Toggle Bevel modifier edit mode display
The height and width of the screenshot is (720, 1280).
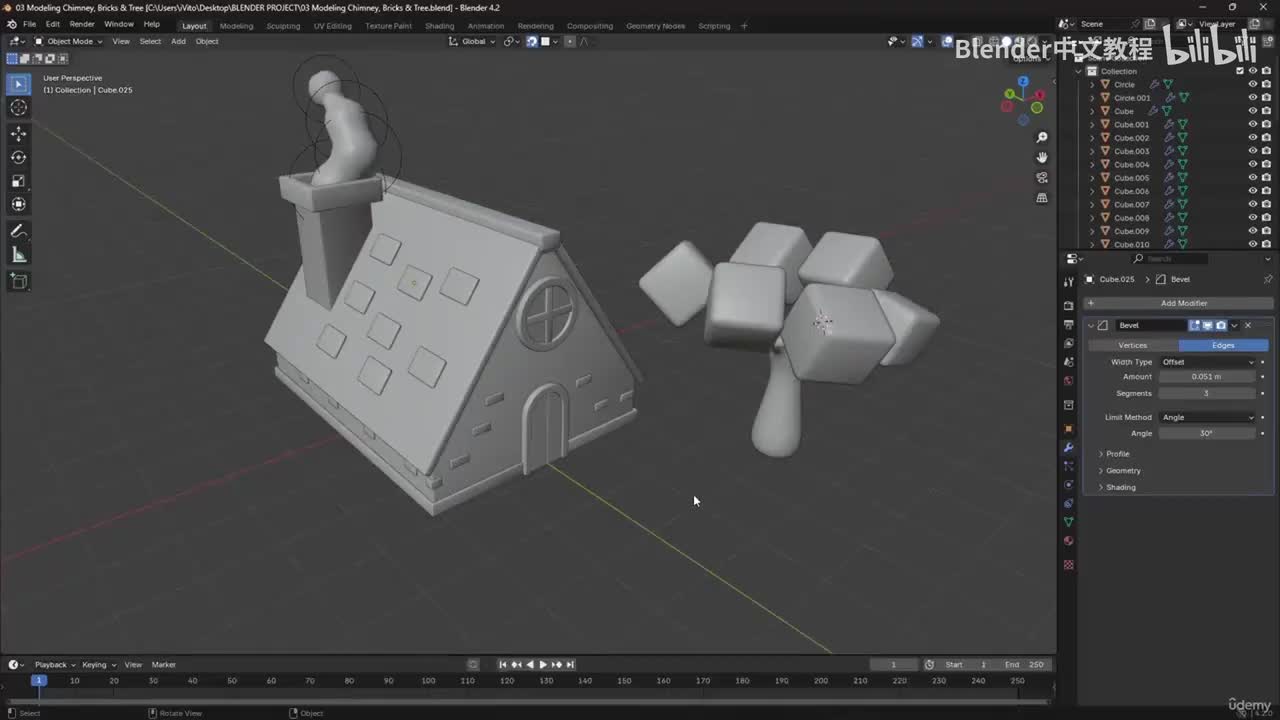[x=1195, y=325]
